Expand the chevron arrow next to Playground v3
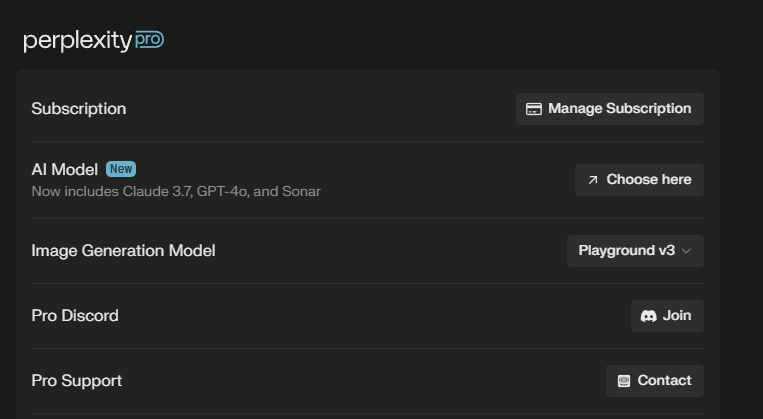The width and height of the screenshot is (763, 419). [686, 251]
